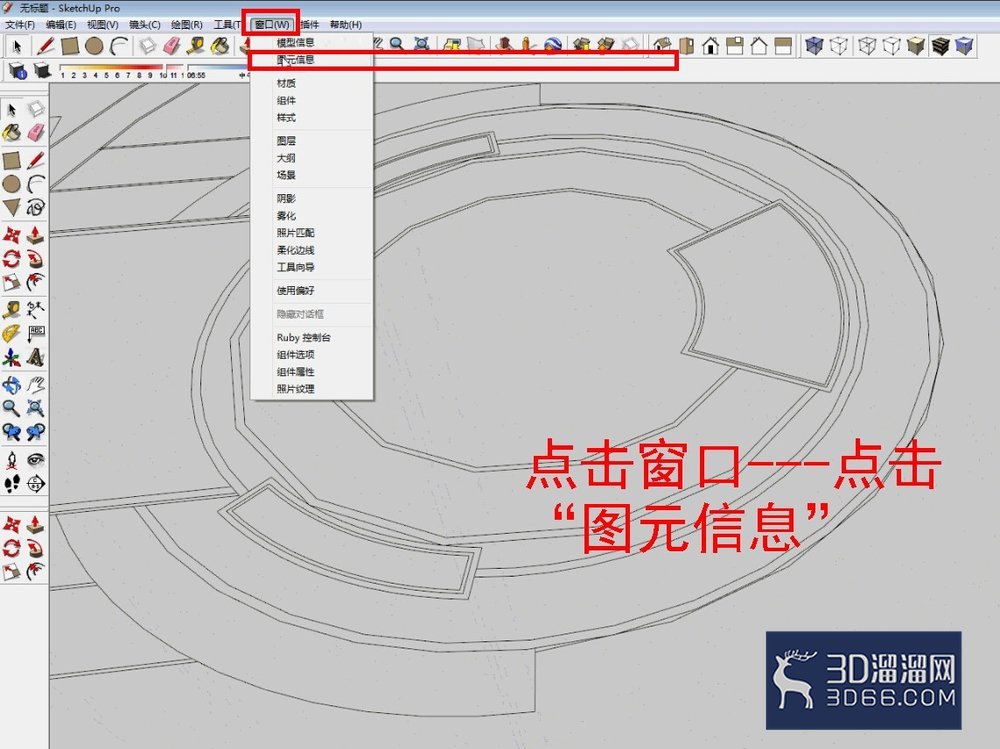Choose the Freehand scribble tool
This screenshot has width=1000, height=749.
coord(36,207)
